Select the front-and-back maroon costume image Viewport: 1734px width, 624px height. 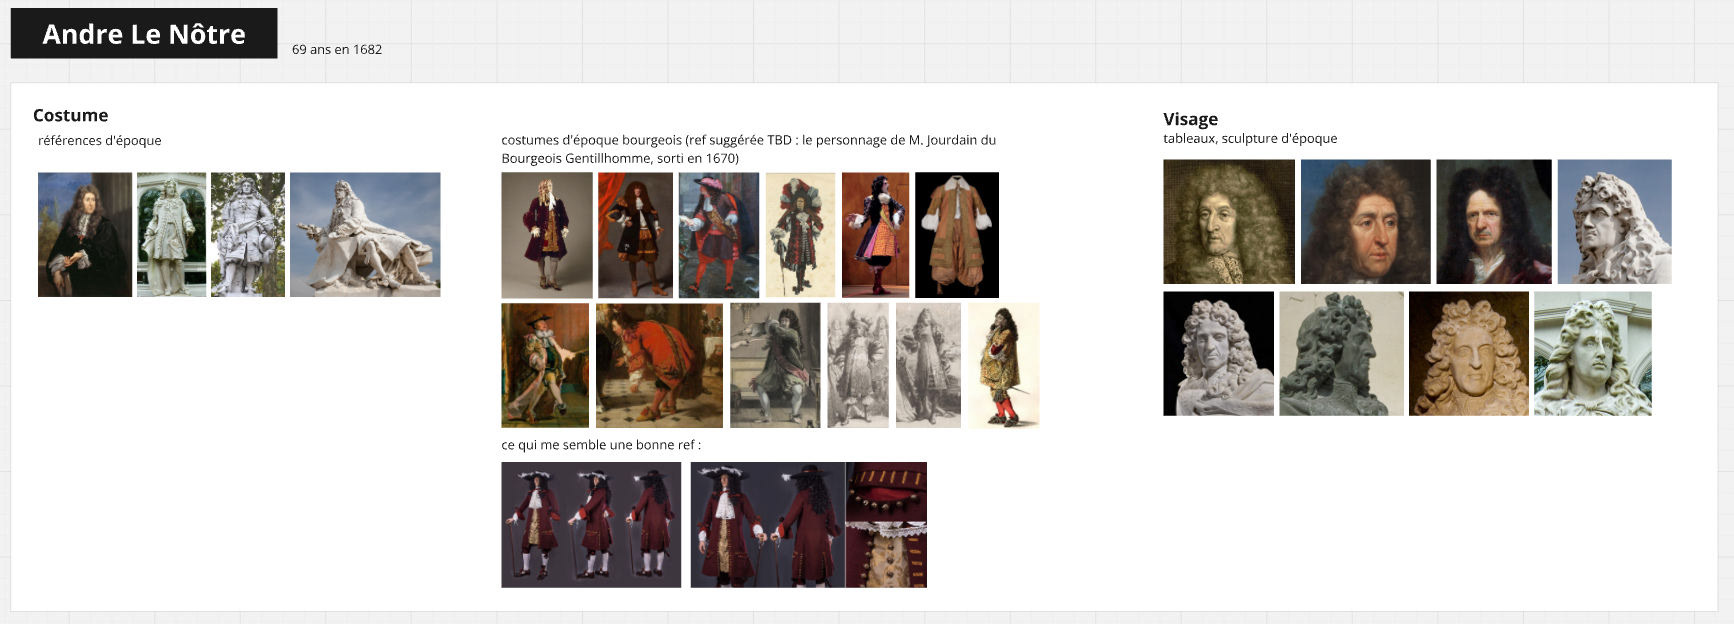[x=767, y=525]
